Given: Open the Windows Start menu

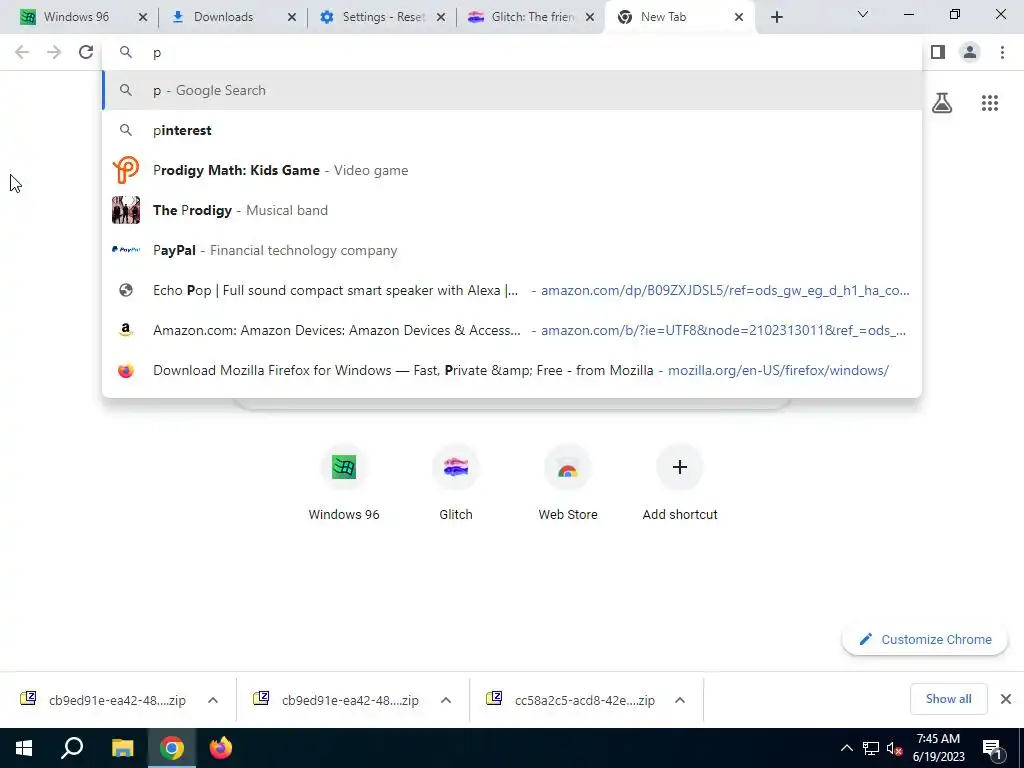Looking at the screenshot, I should [x=24, y=748].
